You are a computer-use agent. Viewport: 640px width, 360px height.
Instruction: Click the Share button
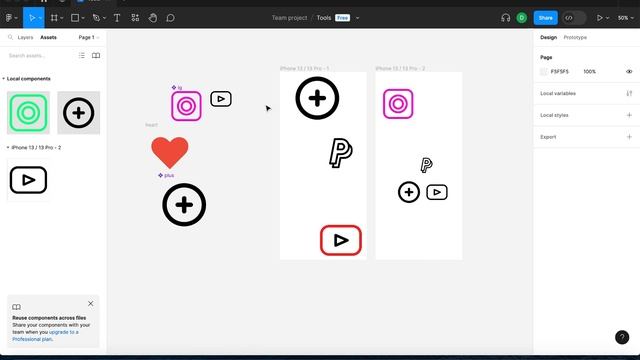[545, 18]
